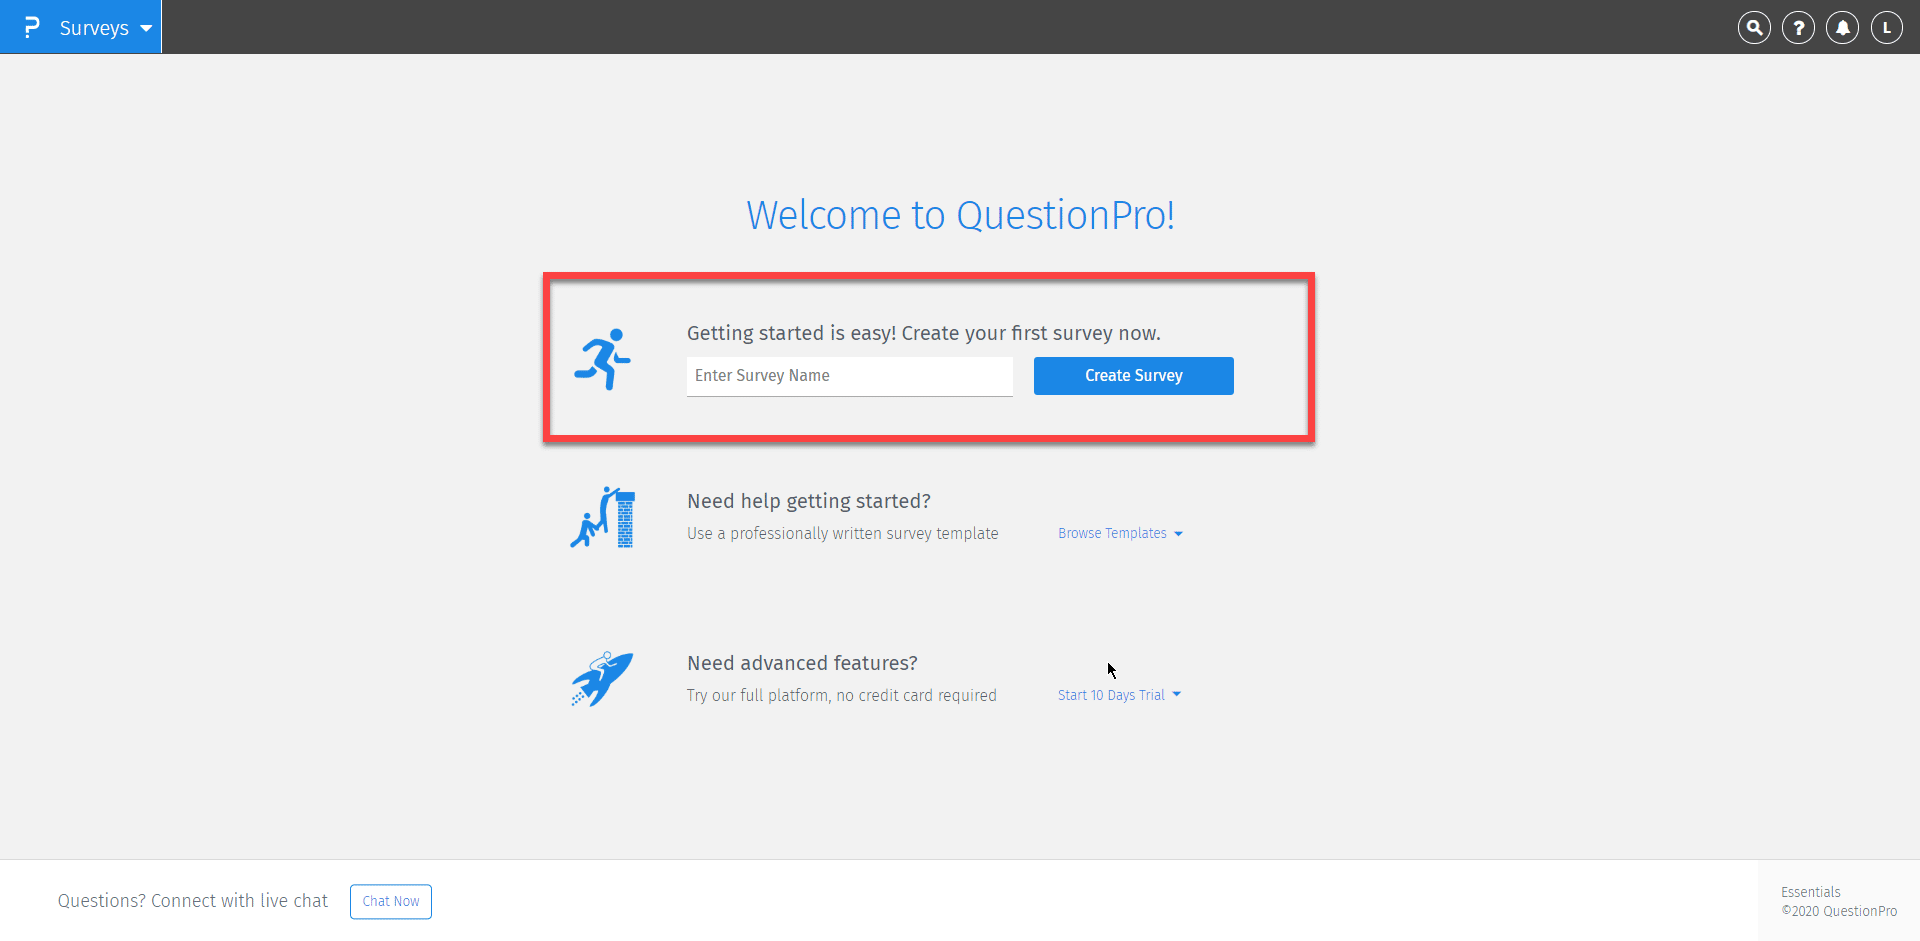Click 'Try our full platform' text

[757, 695]
